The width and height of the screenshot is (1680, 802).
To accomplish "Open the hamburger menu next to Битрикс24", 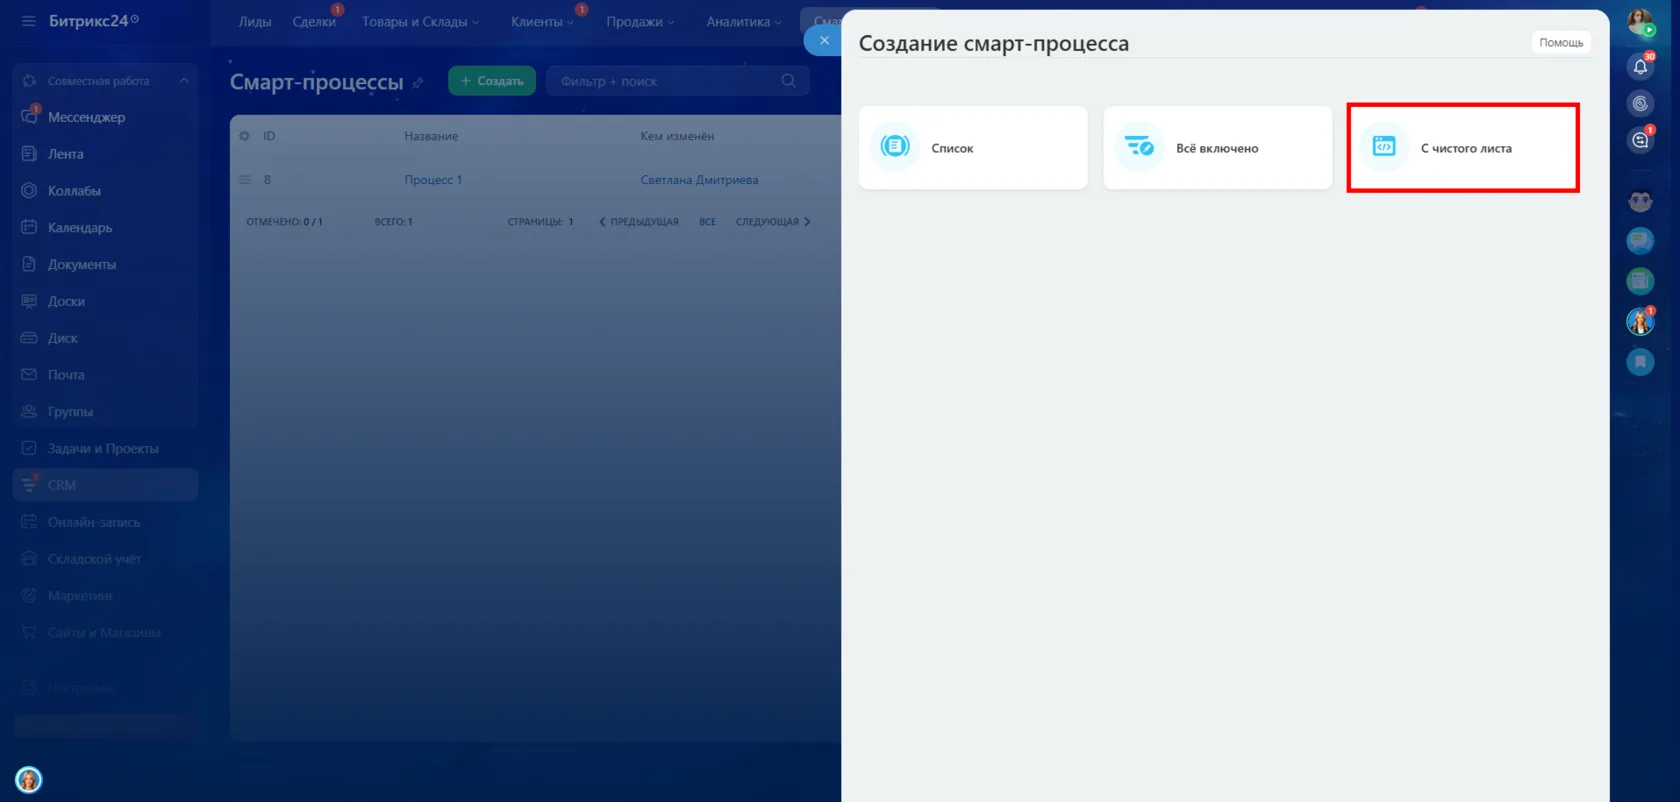I will tap(28, 21).
